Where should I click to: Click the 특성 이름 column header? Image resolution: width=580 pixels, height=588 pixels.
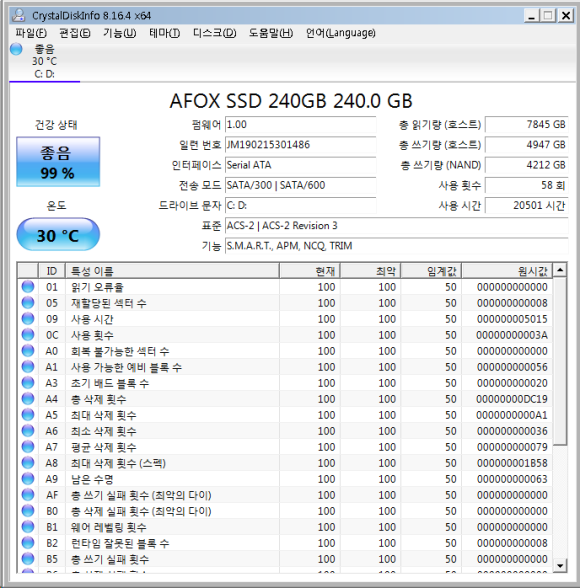pos(172,271)
